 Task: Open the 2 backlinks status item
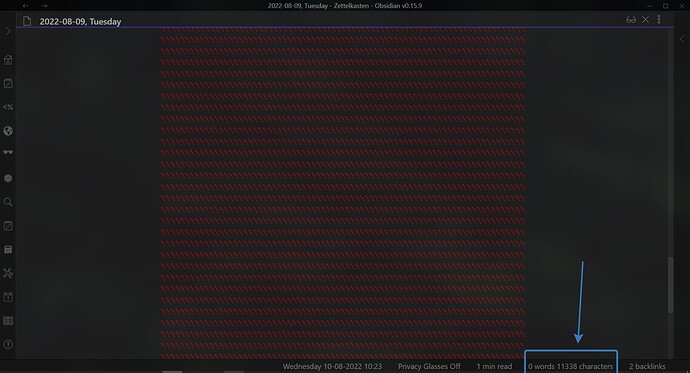647,366
